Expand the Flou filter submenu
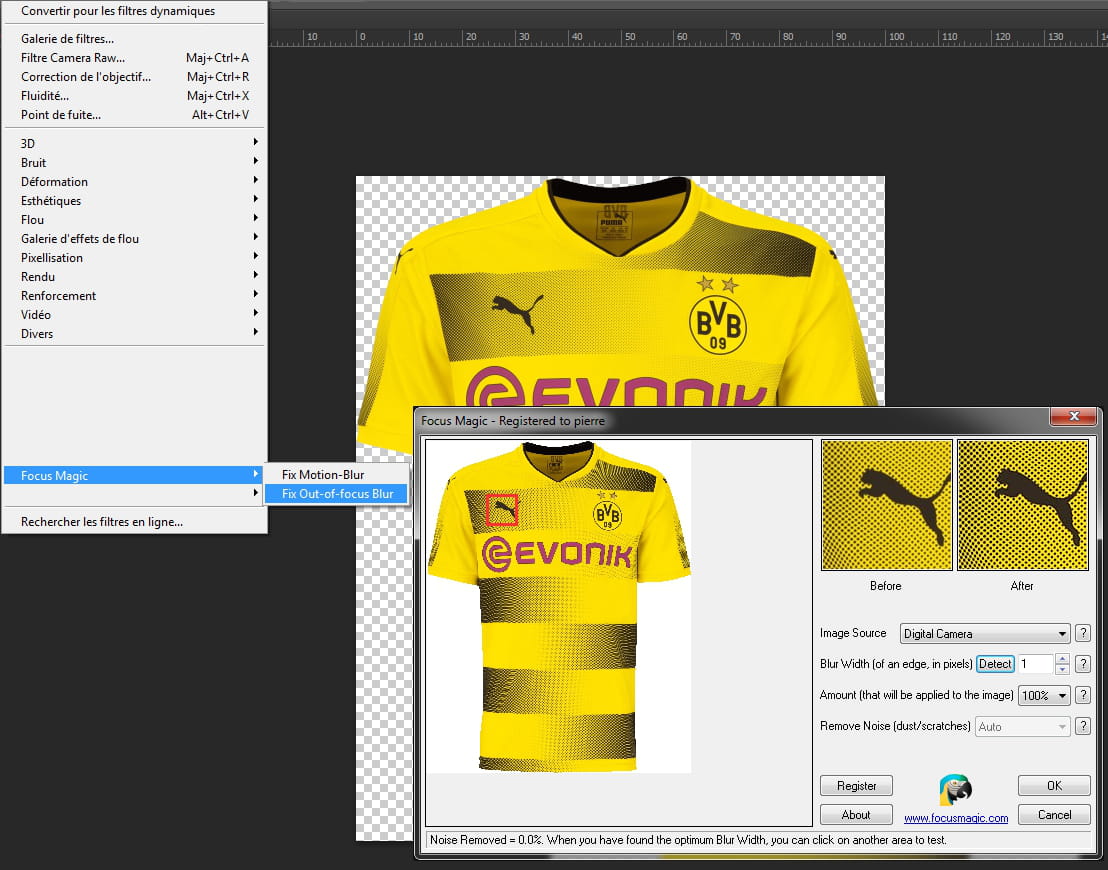Viewport: 1108px width, 870px height. click(x=134, y=220)
